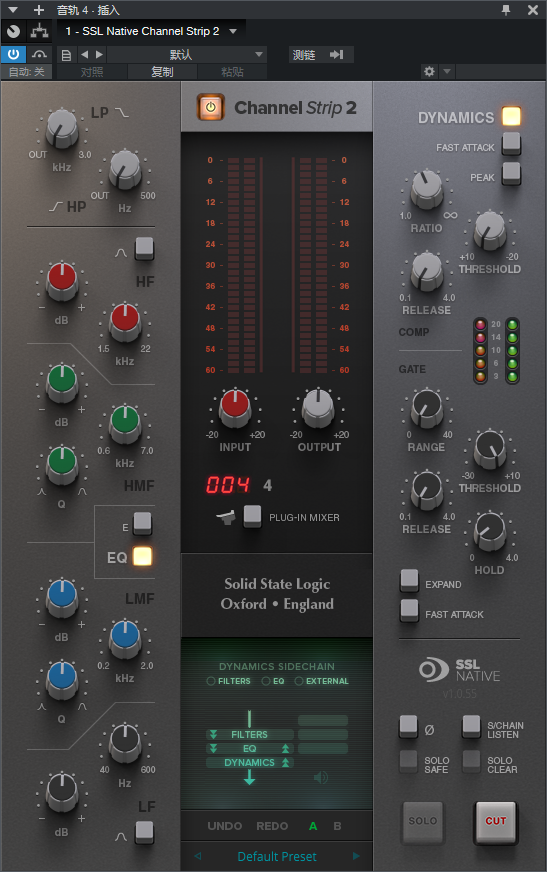The height and width of the screenshot is (872, 547).
Task: Toggle S/CHAIN LISTEN switch
Action: coord(471,726)
